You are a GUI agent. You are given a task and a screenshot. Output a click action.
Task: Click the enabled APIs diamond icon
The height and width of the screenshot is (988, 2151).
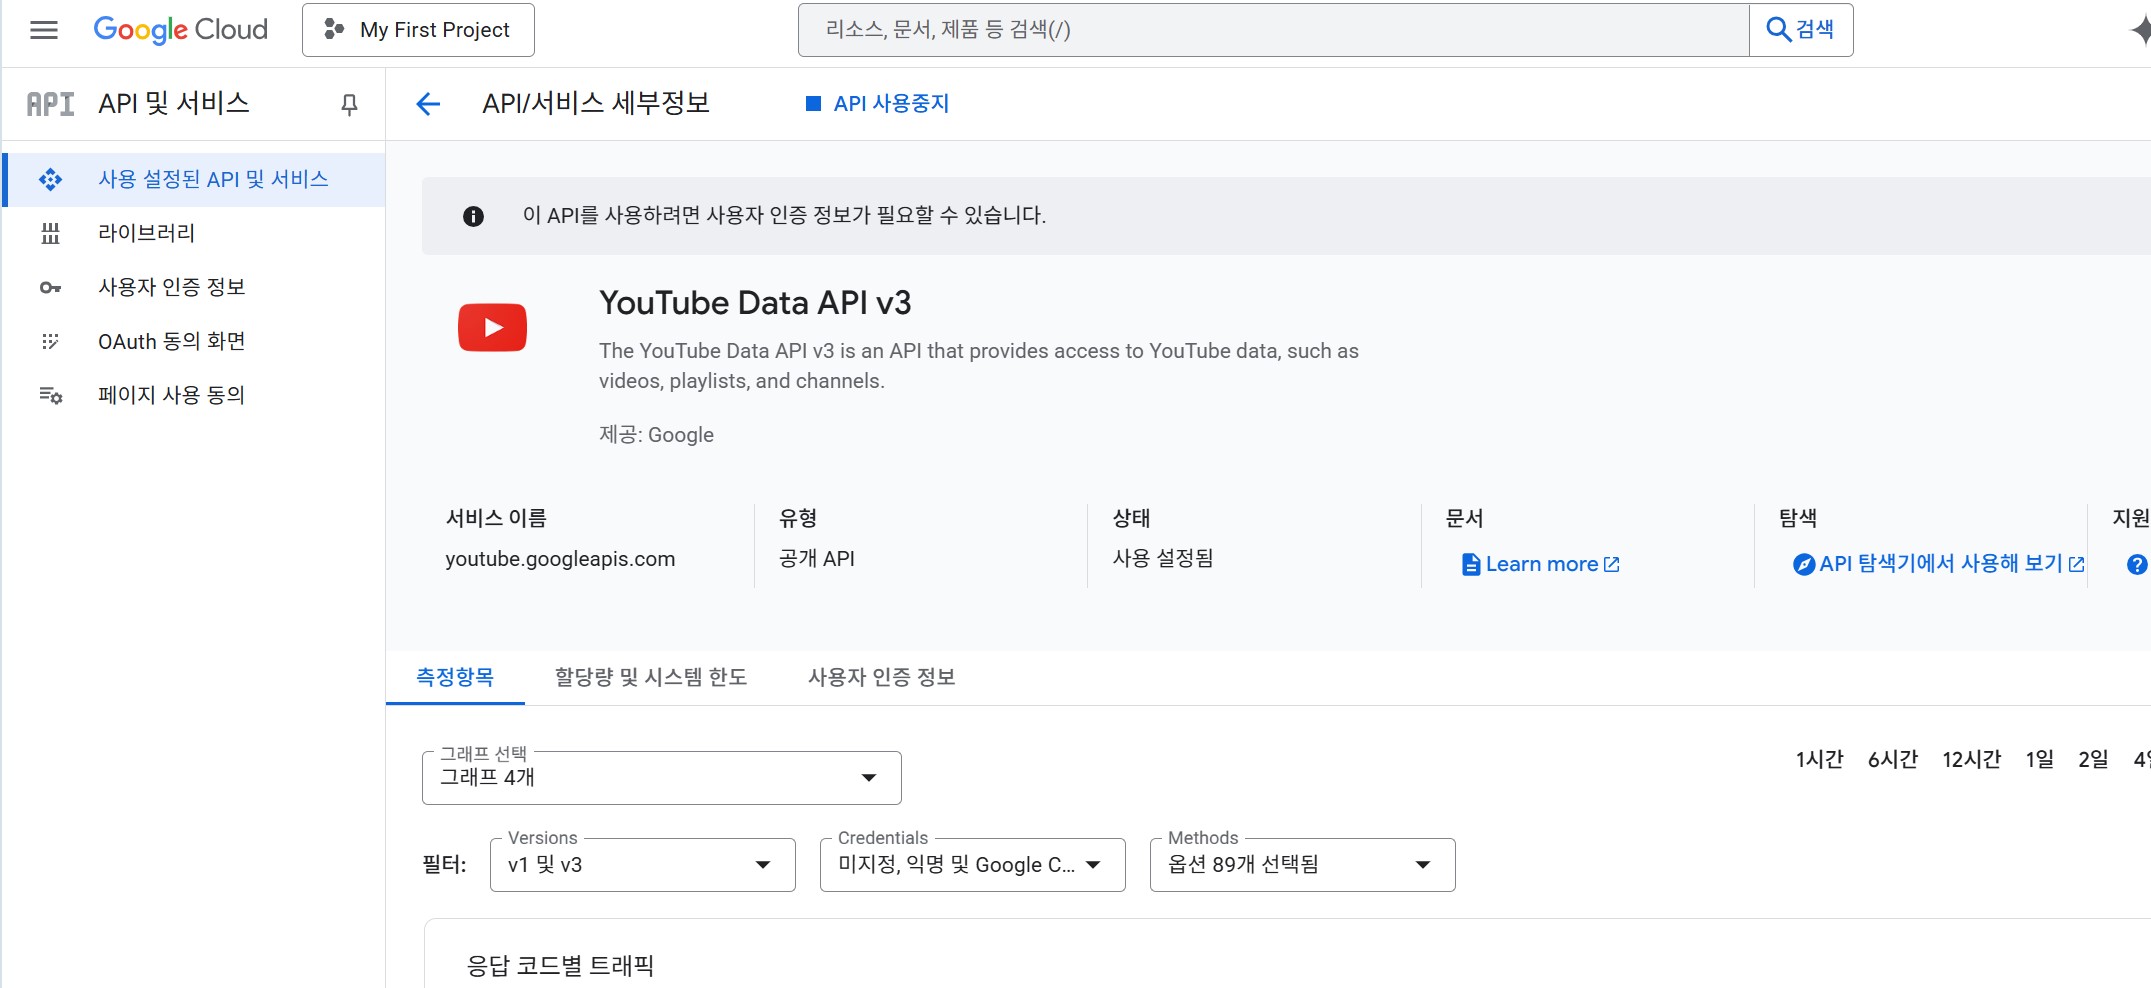50,180
